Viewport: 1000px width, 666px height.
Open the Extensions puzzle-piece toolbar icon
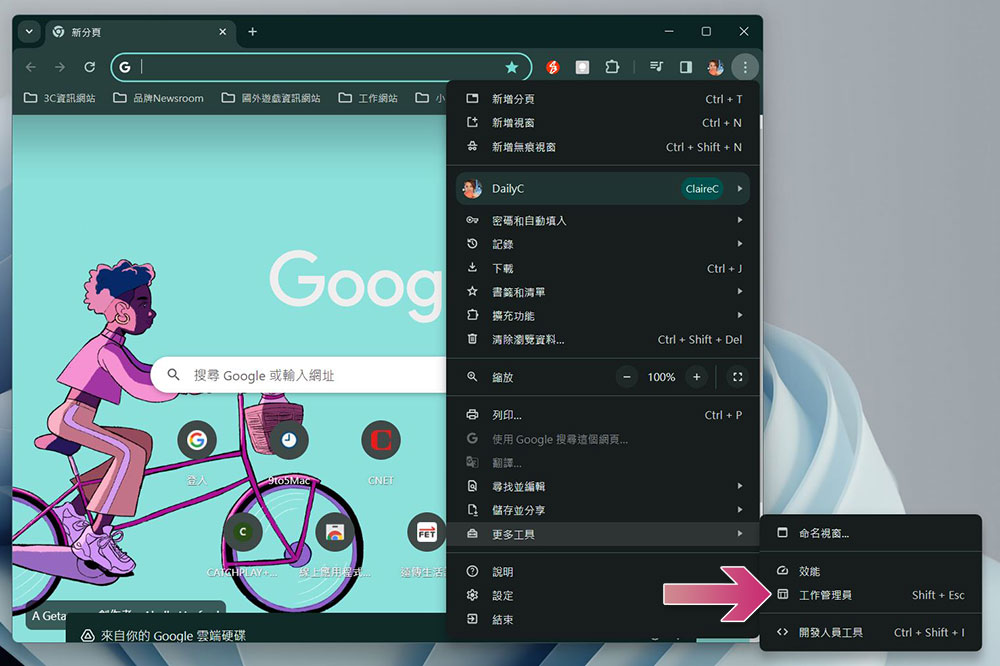(x=613, y=67)
